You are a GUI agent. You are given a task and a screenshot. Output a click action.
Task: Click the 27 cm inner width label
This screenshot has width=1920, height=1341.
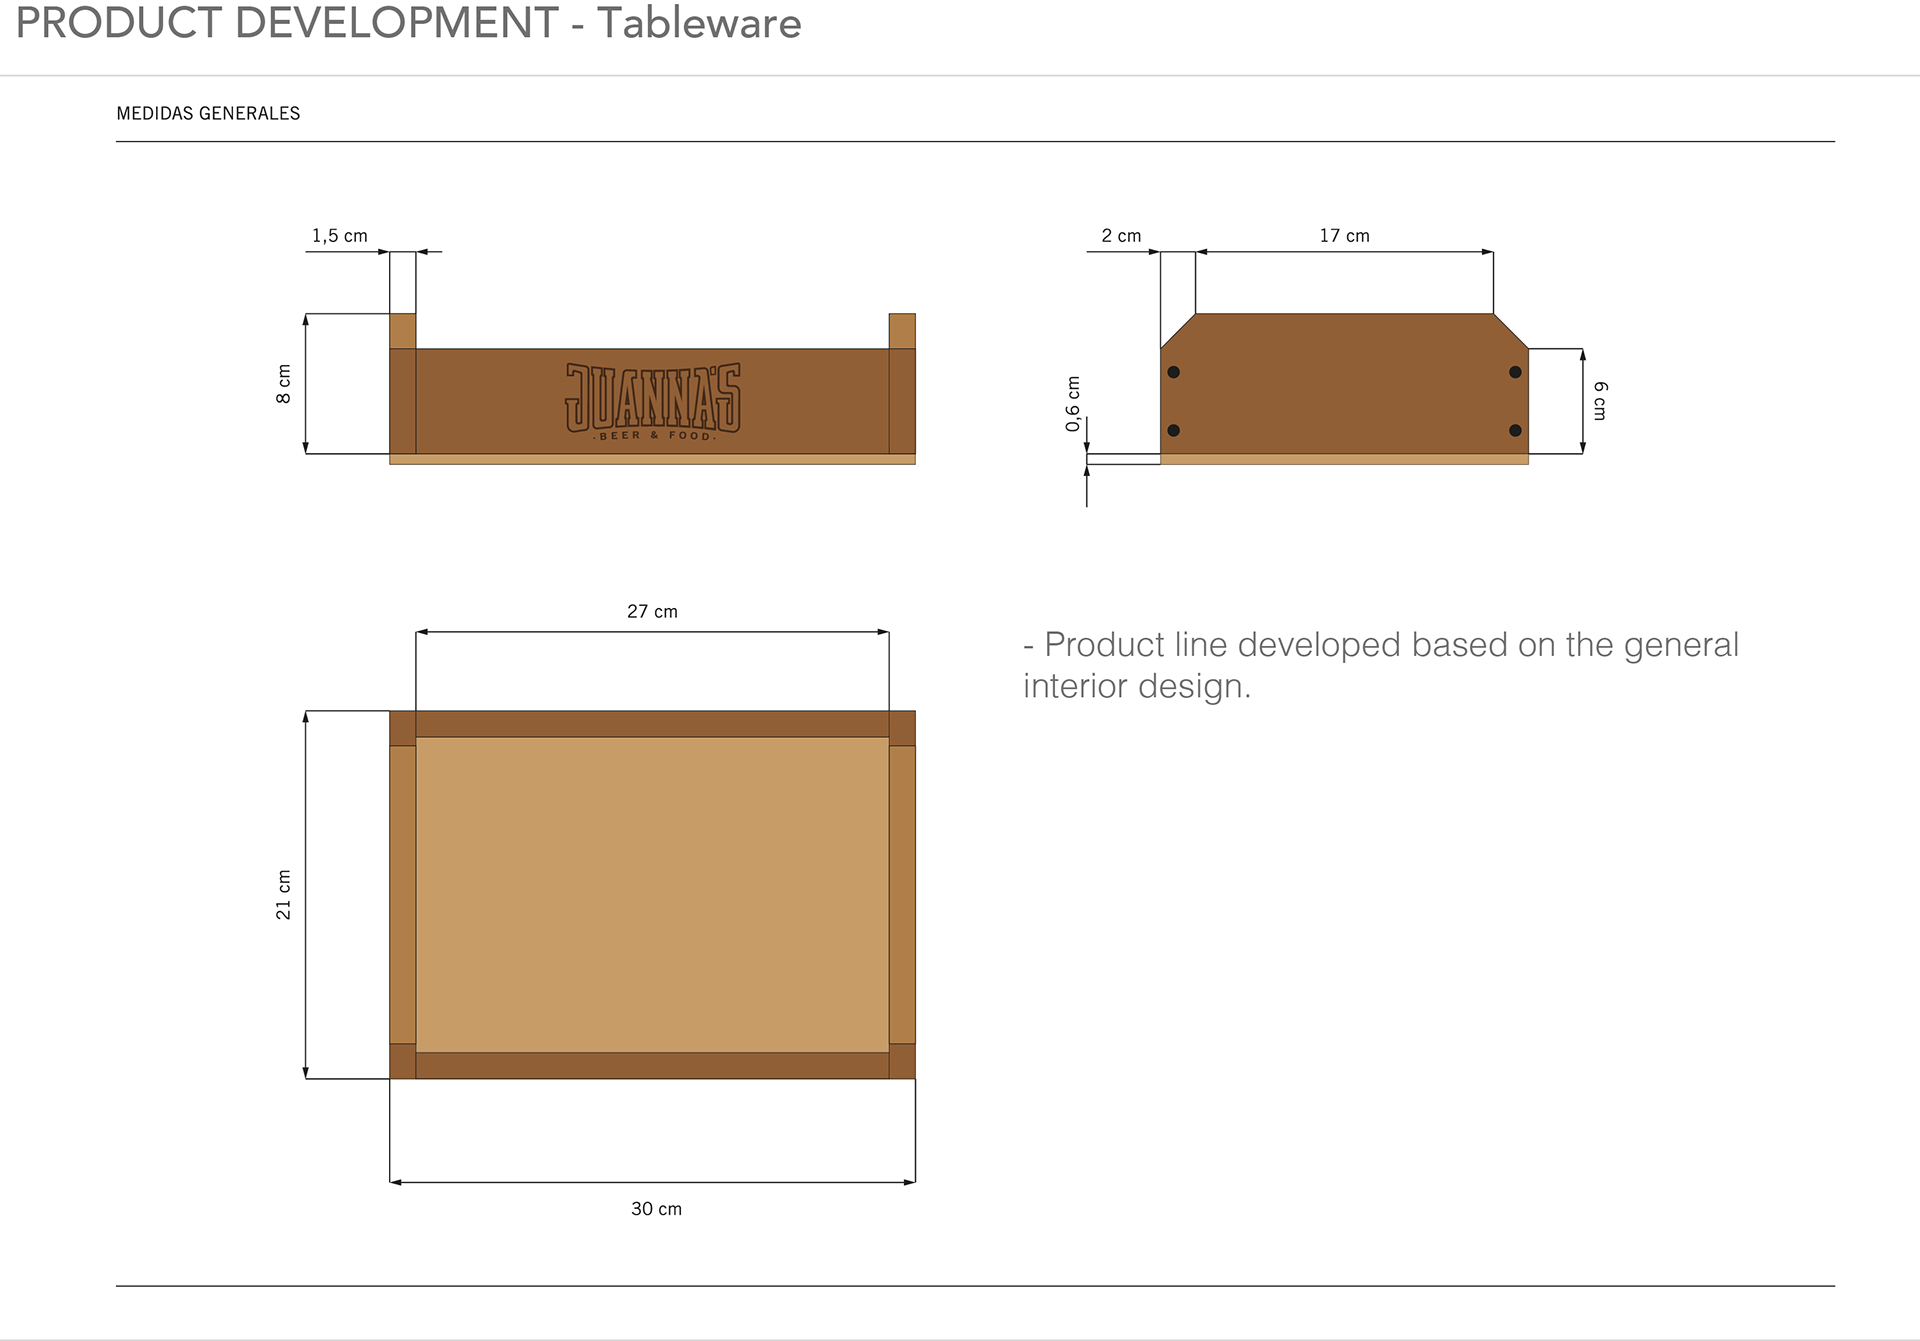point(652,612)
